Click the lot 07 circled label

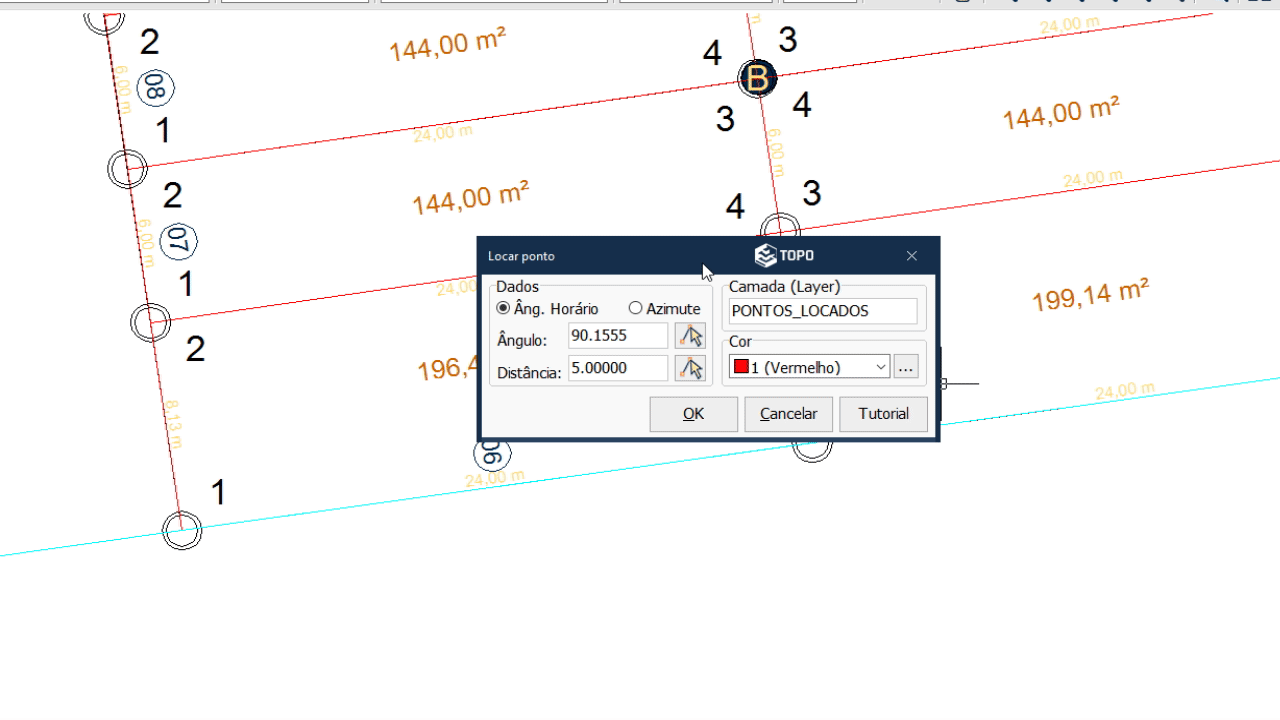pyautogui.click(x=178, y=240)
